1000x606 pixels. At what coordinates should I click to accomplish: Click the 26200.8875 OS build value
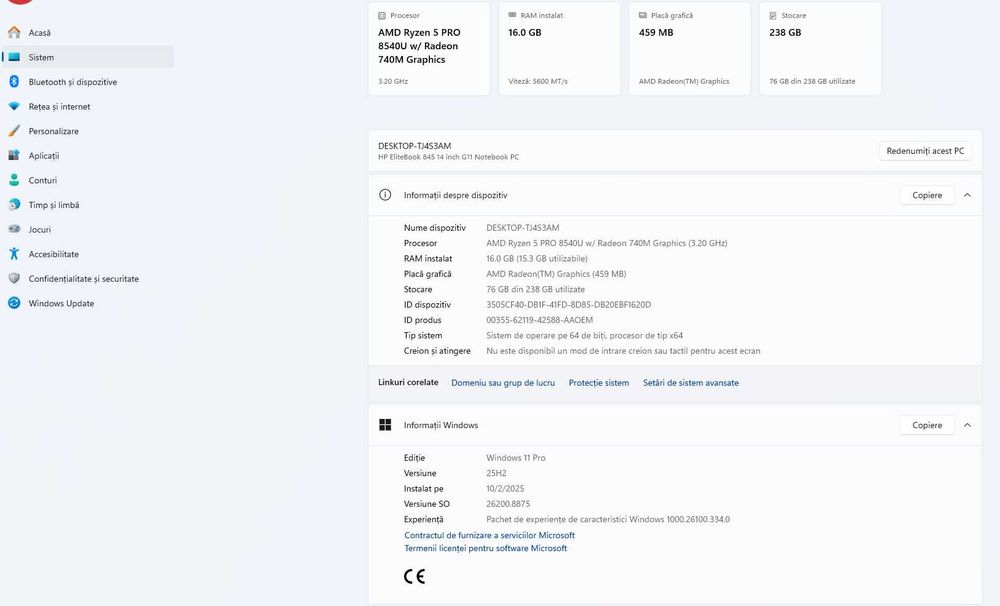[508, 504]
